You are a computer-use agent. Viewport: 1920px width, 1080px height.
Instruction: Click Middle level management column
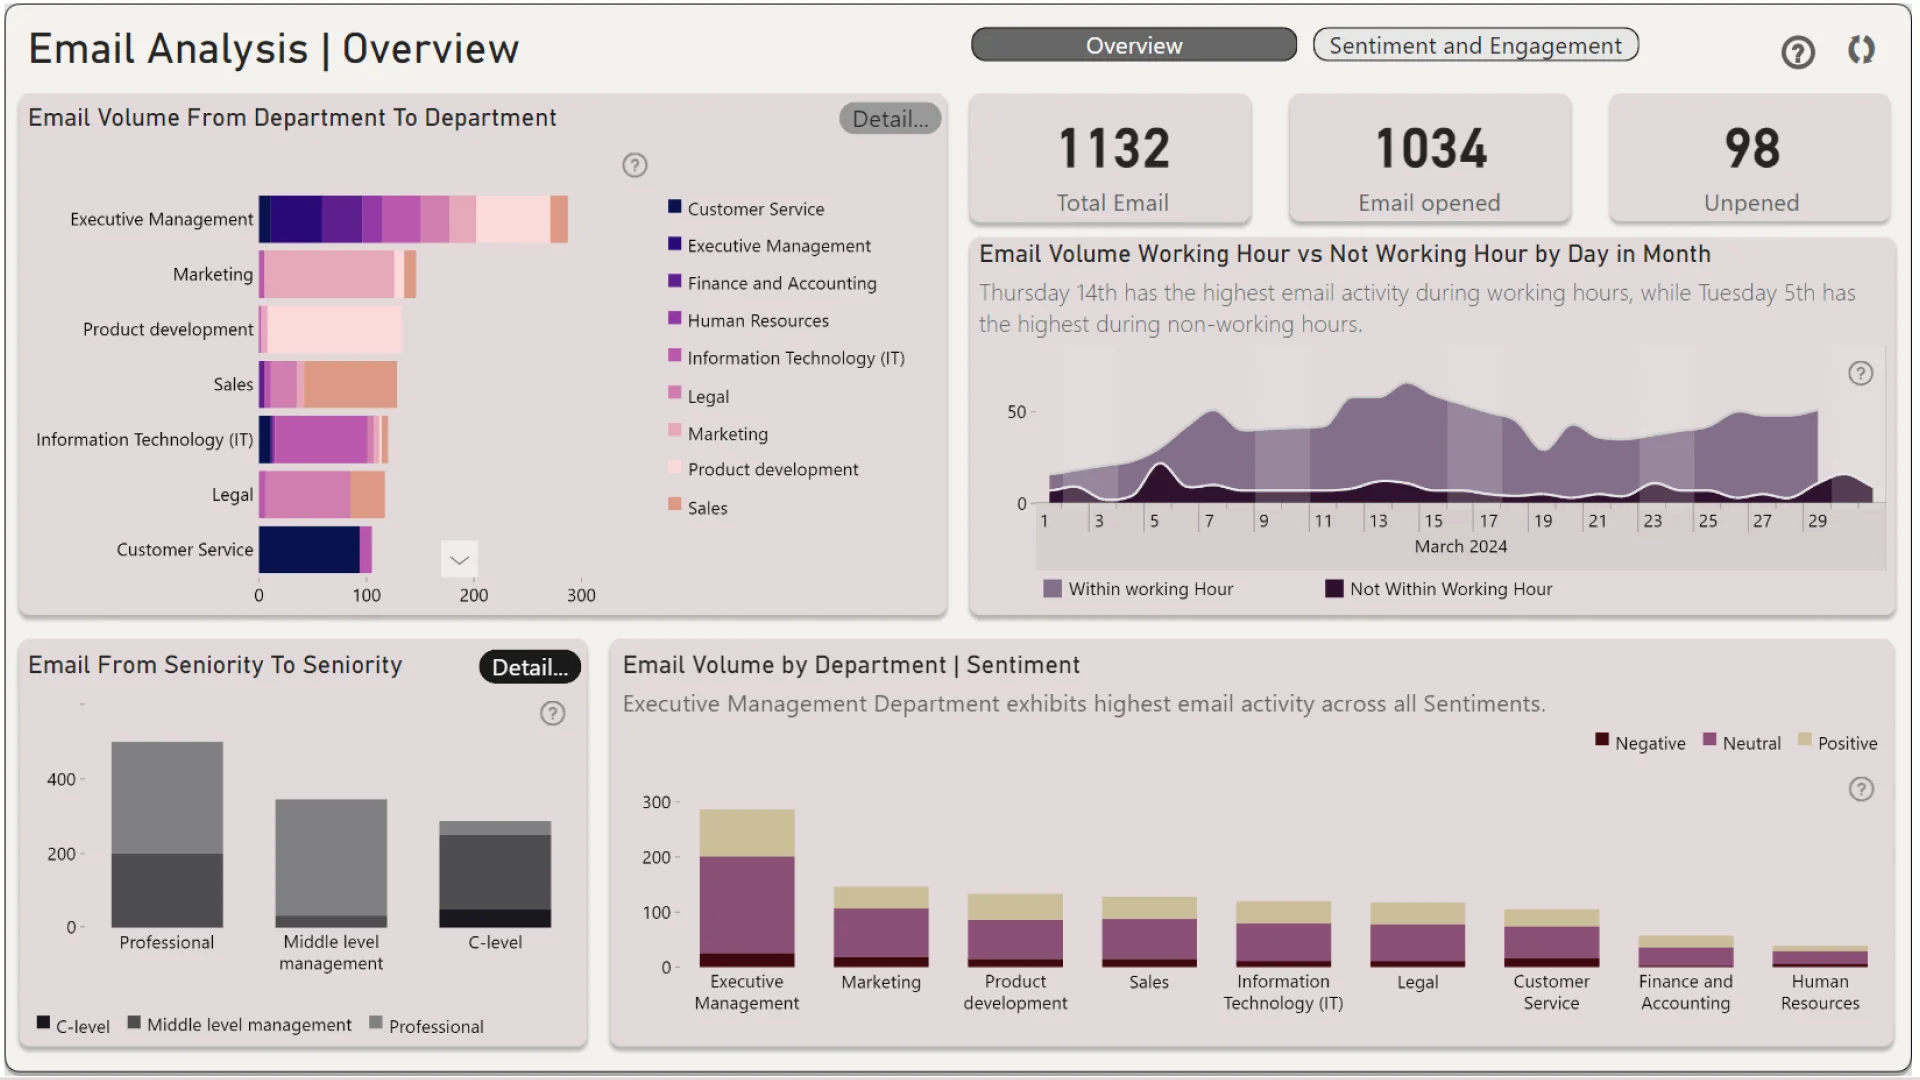click(x=331, y=863)
